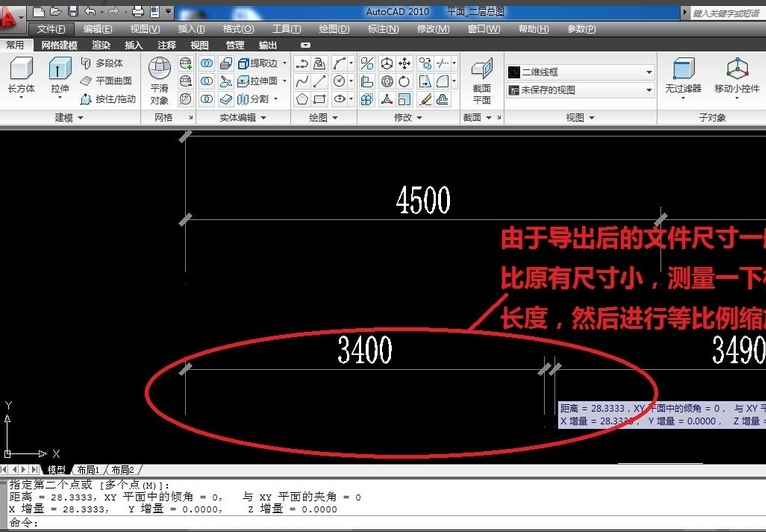766x532 pixels.
Task: Expand the 修改 panel
Action: (408, 118)
